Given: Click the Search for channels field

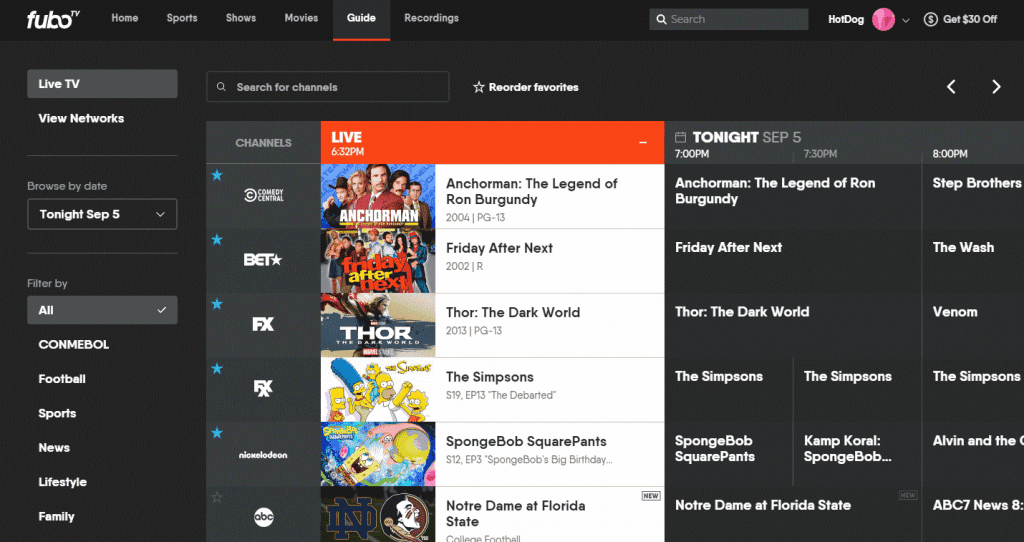Looking at the screenshot, I should click(x=326, y=87).
